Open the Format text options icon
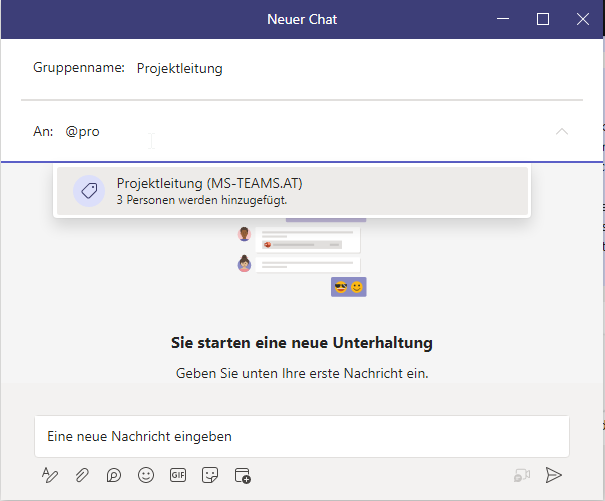 point(50,475)
